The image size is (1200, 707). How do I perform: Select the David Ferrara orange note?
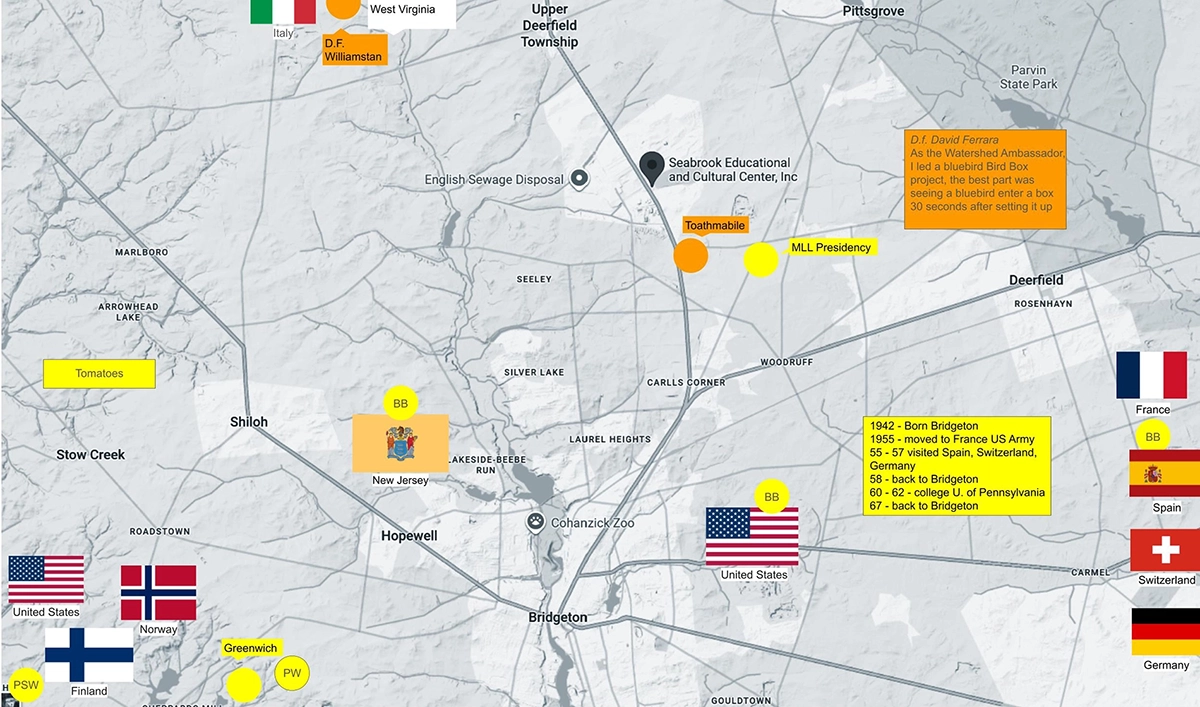point(985,179)
